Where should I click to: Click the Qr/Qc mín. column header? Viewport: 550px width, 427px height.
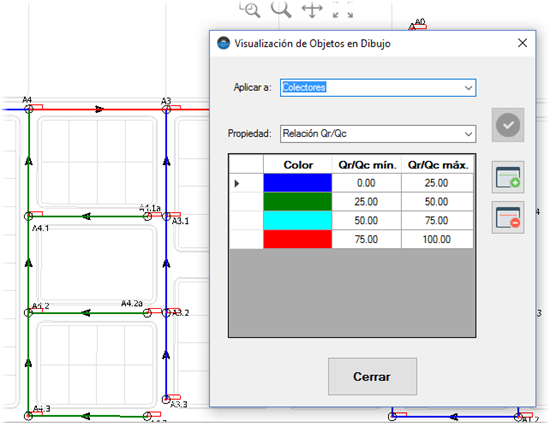[x=367, y=165]
